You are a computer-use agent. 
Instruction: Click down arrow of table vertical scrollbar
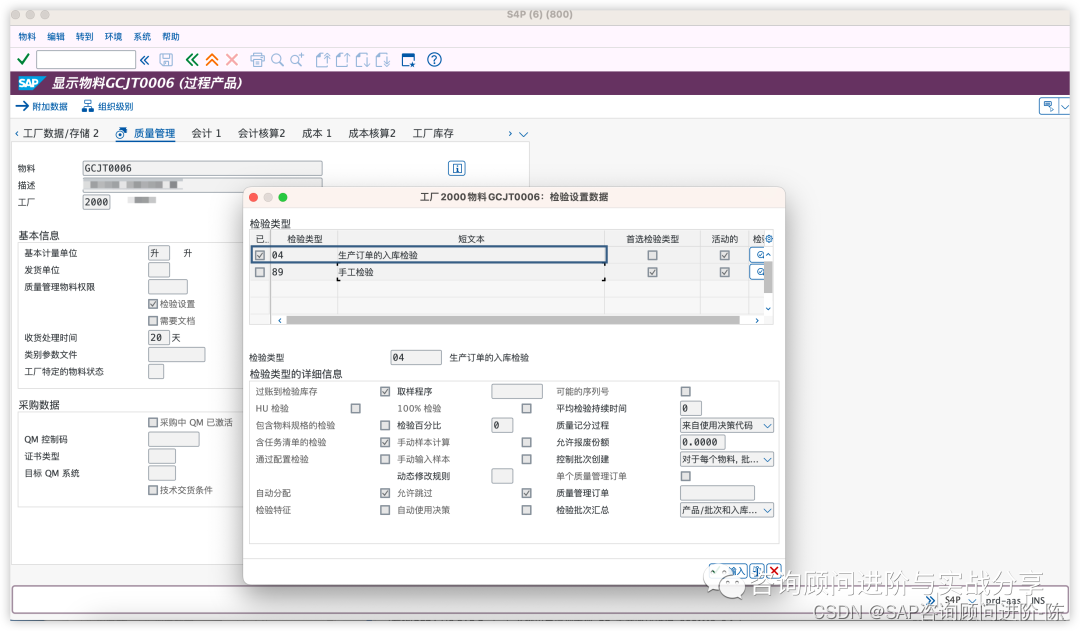click(768, 309)
